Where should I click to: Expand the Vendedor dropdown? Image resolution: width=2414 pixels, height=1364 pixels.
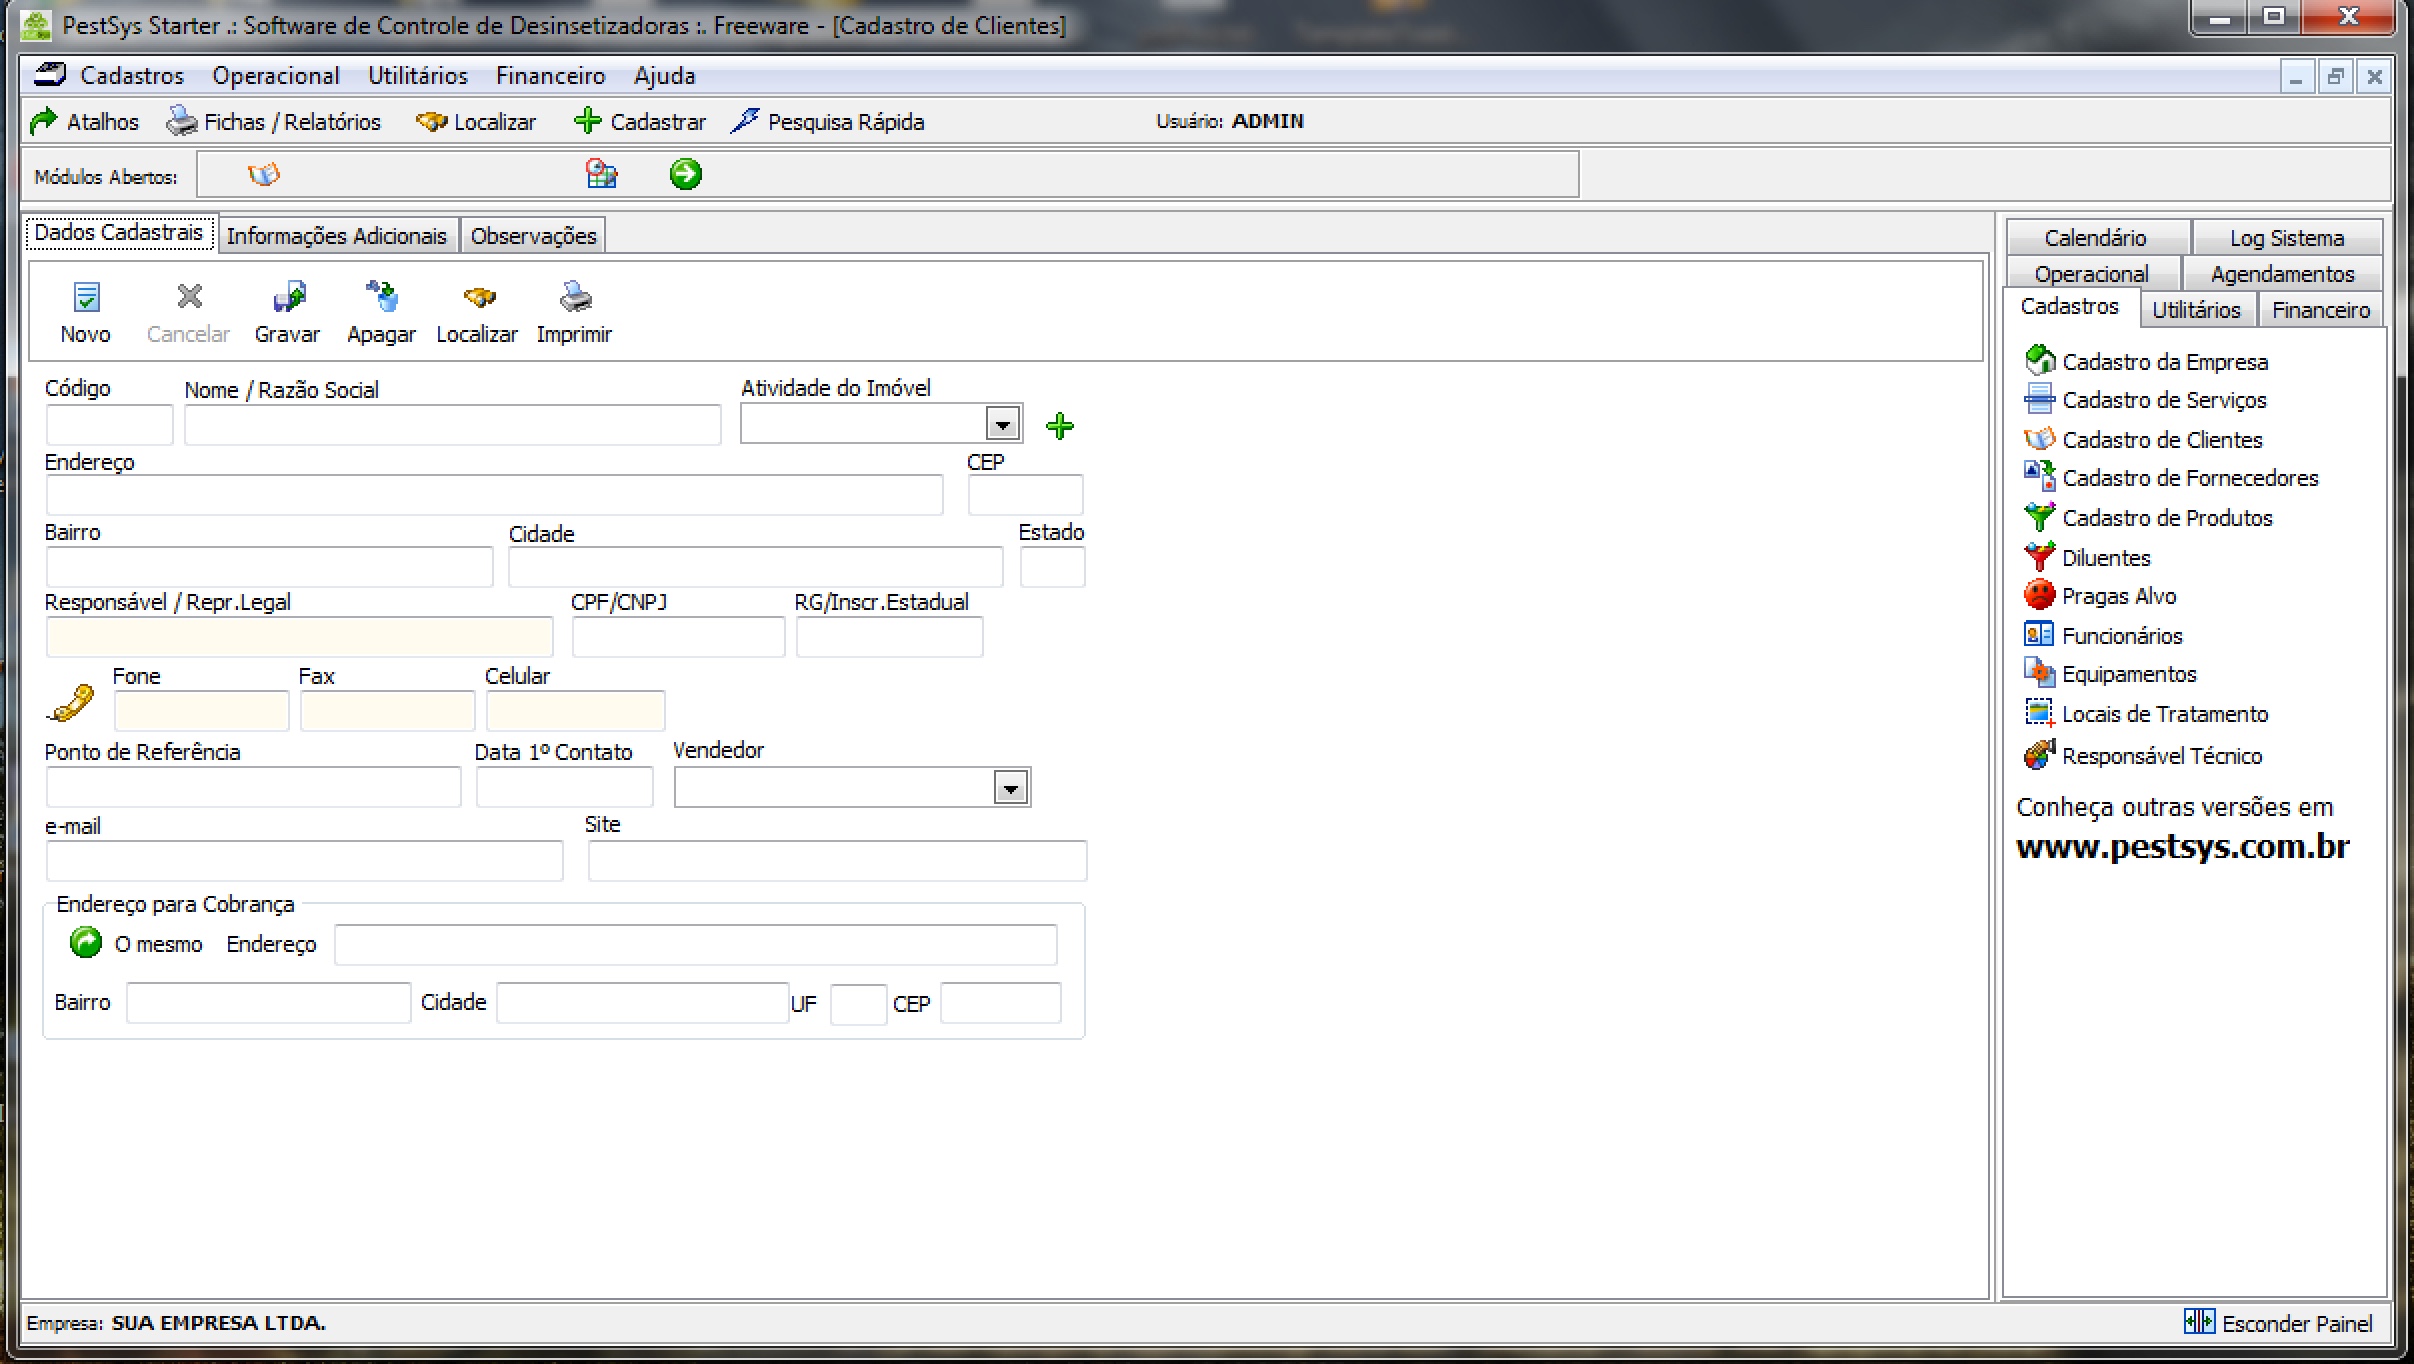tap(1011, 788)
